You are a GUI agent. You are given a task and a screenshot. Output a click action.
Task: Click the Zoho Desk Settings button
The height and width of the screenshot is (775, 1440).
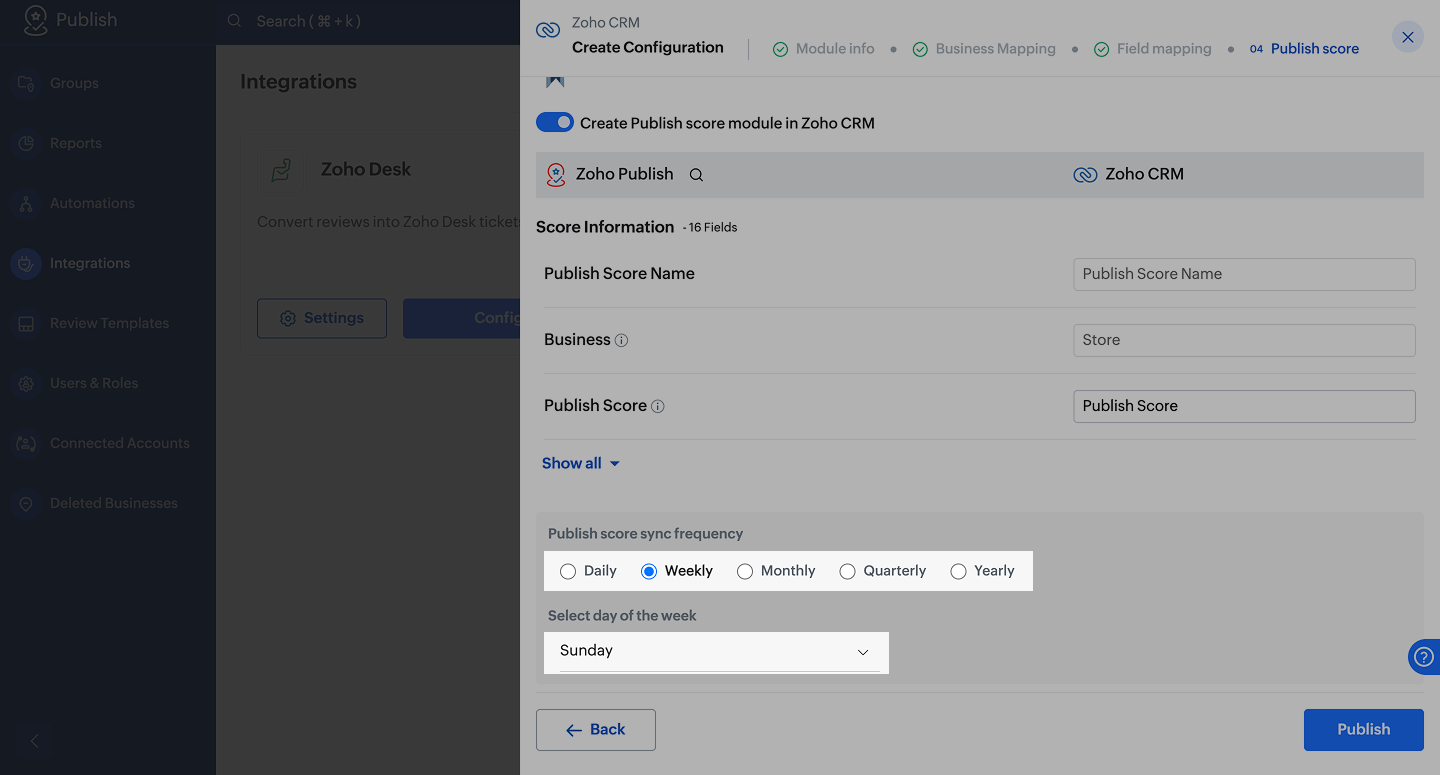[x=322, y=318]
